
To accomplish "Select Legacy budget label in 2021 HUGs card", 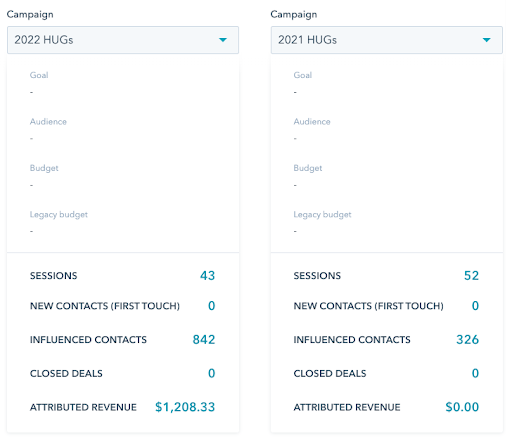I will point(322,215).
